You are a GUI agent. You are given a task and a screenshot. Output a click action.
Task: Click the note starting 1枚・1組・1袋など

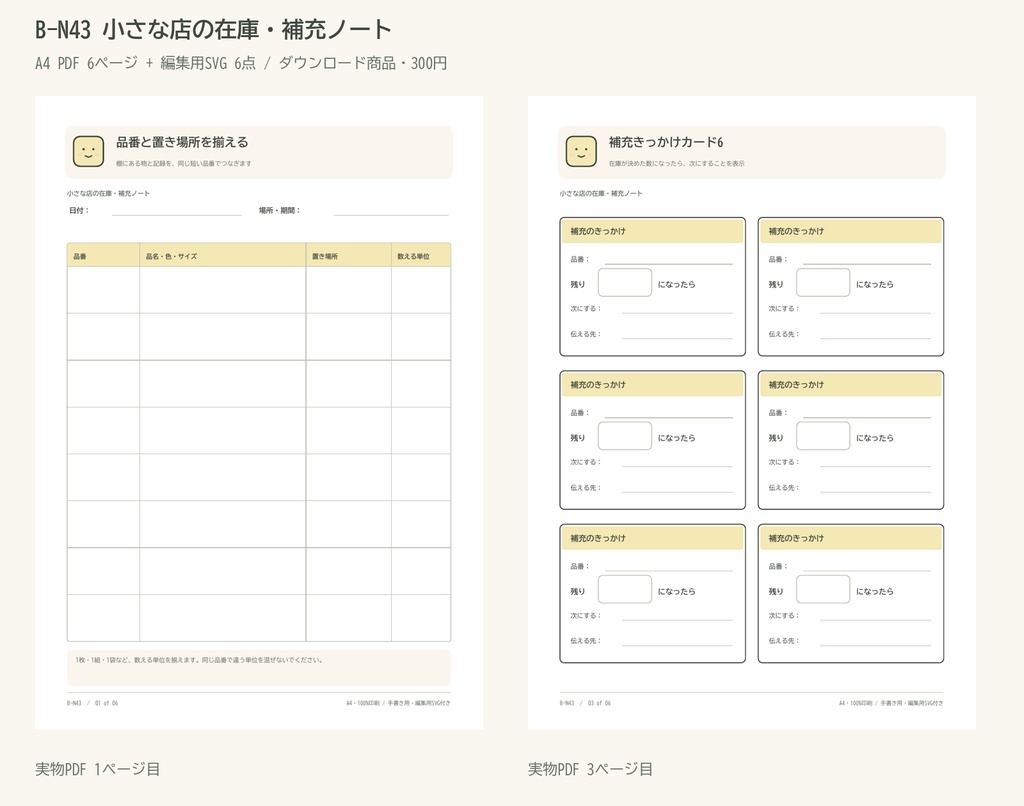[199, 660]
